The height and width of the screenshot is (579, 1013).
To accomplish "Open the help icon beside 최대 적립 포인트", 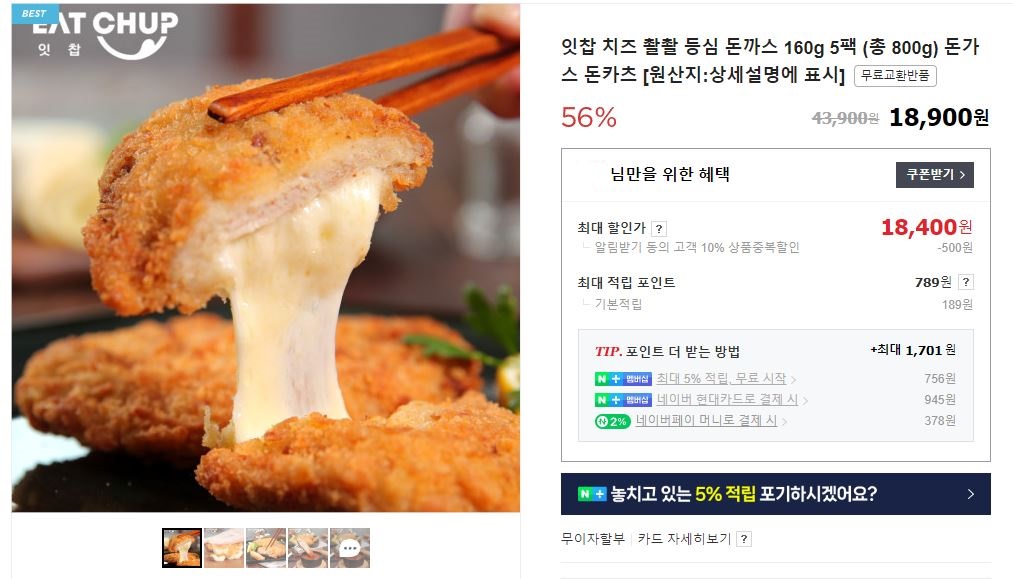I will click(x=966, y=282).
